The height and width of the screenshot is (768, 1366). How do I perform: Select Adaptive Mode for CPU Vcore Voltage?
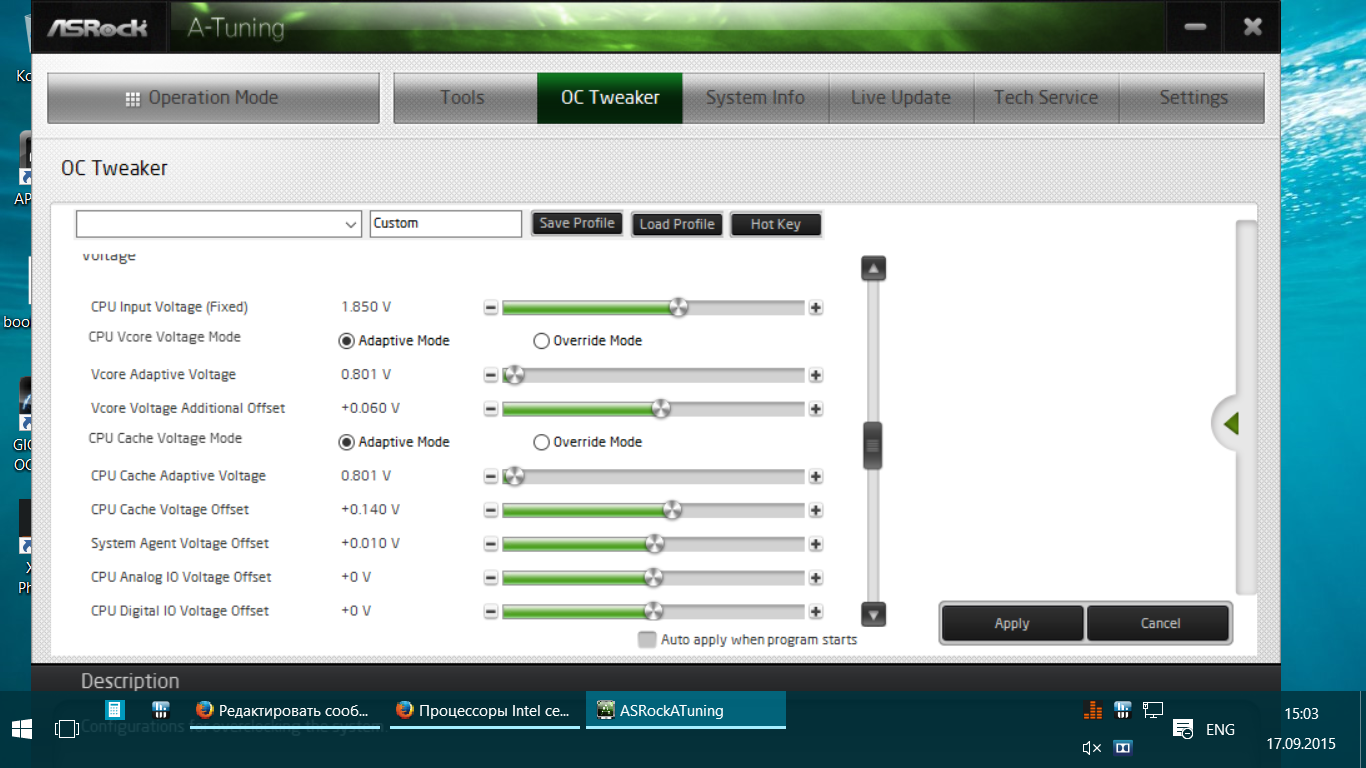coord(394,341)
